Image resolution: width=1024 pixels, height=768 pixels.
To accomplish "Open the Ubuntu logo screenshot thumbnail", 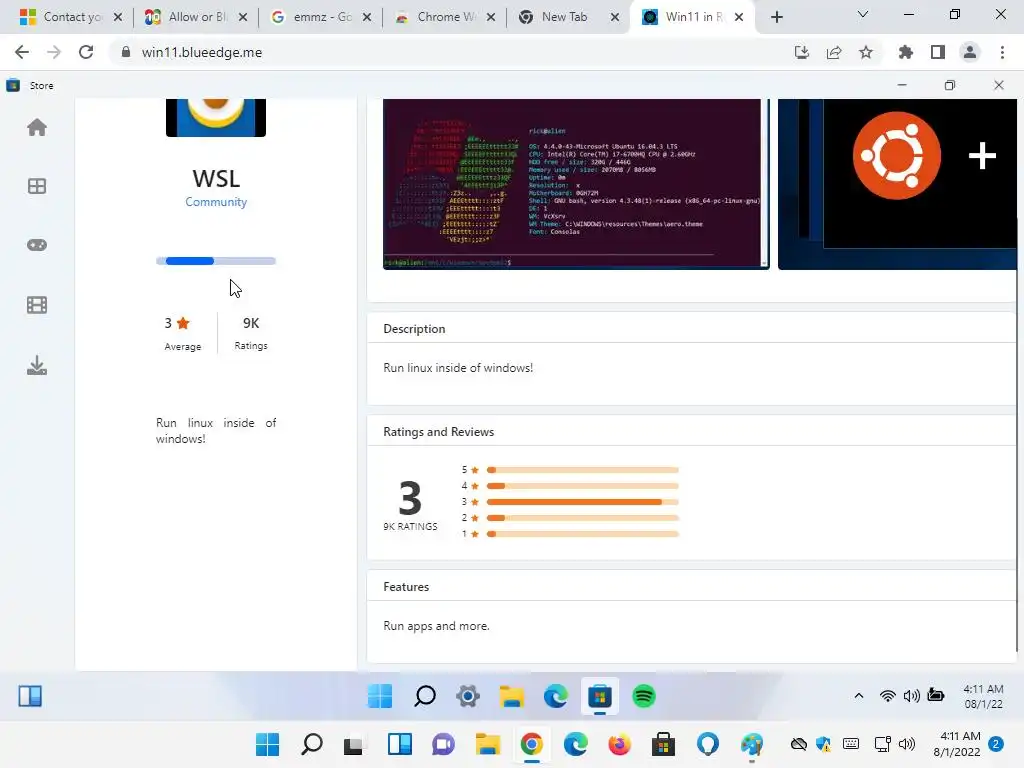I will pyautogui.click(x=897, y=184).
